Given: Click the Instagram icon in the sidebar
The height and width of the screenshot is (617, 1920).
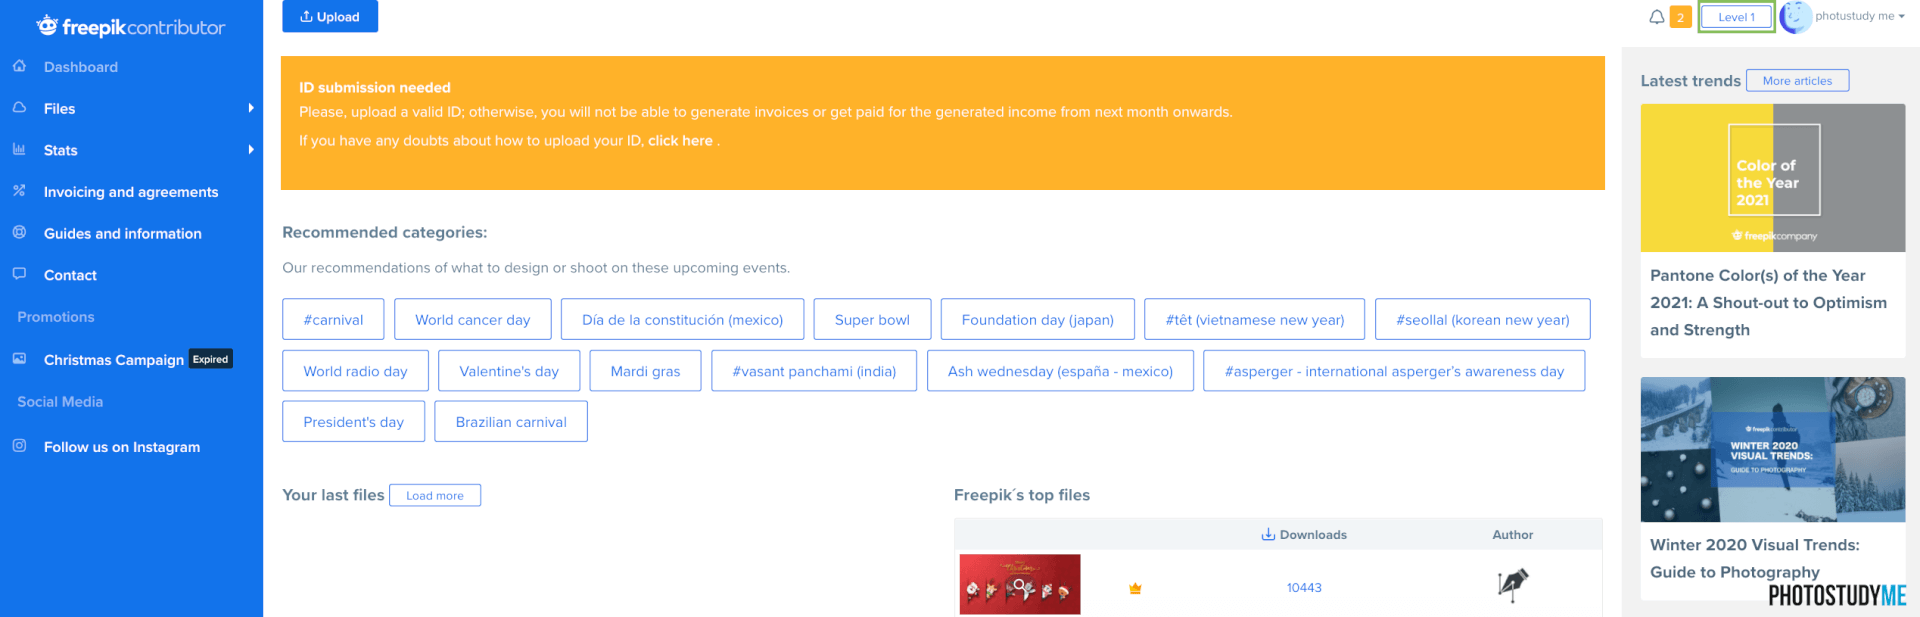Looking at the screenshot, I should pos(19,446).
